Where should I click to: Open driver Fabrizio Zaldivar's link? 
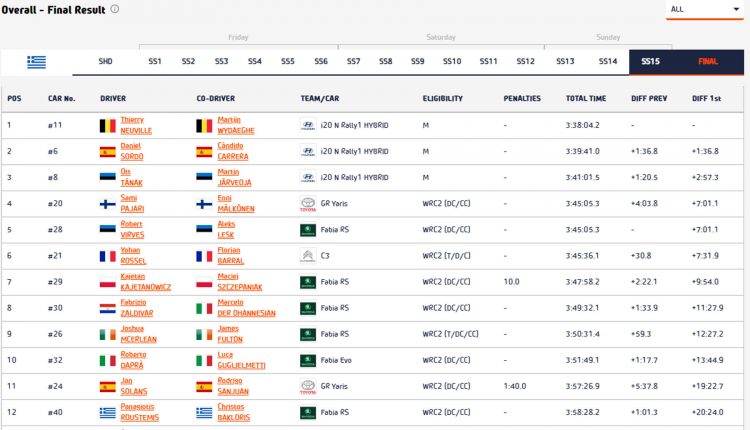[136, 308]
